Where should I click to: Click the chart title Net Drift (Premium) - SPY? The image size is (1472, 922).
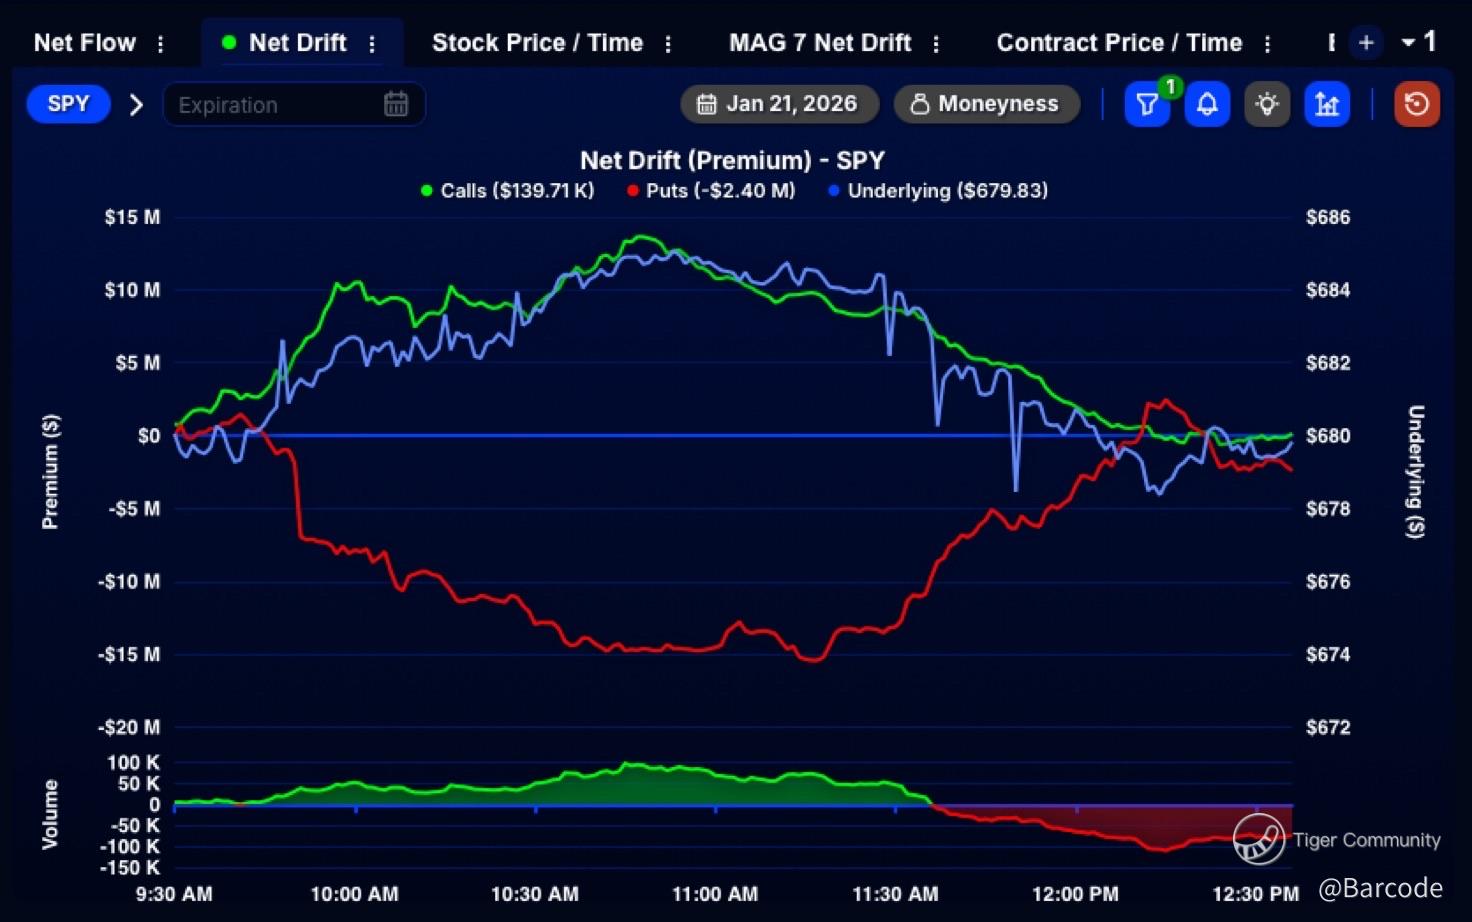pos(733,160)
